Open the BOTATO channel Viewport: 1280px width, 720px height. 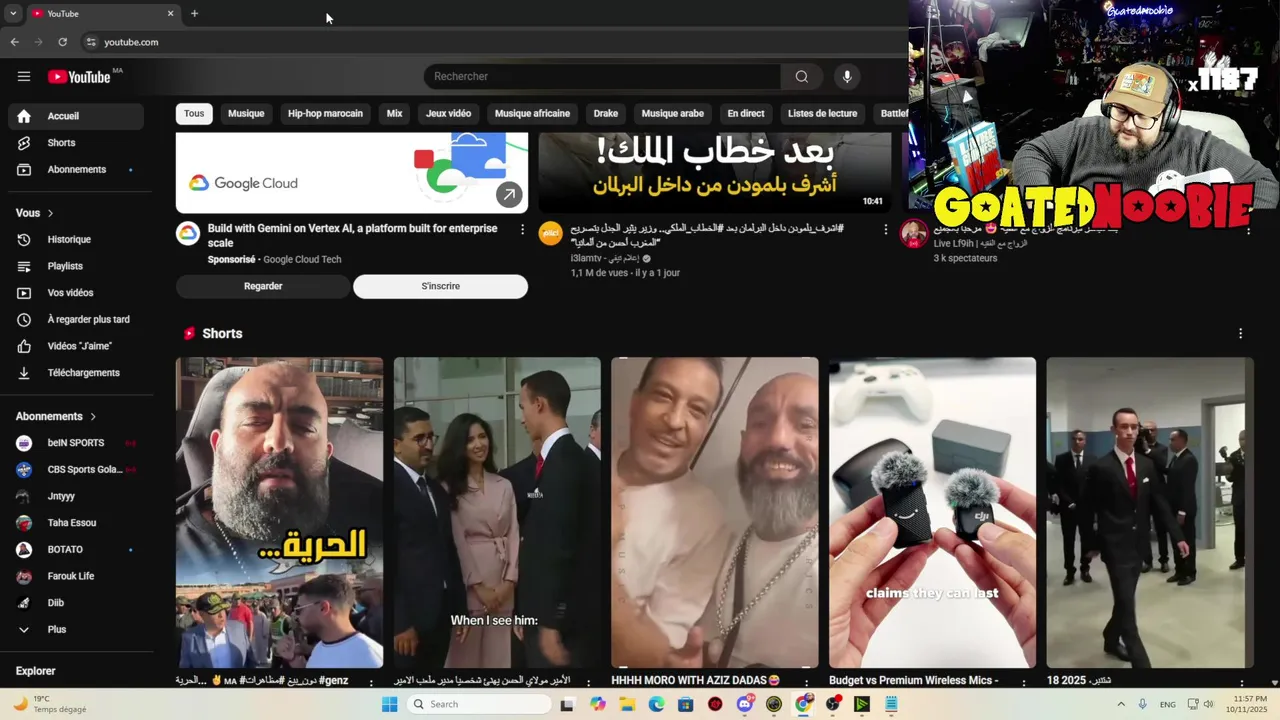[x=76, y=549]
